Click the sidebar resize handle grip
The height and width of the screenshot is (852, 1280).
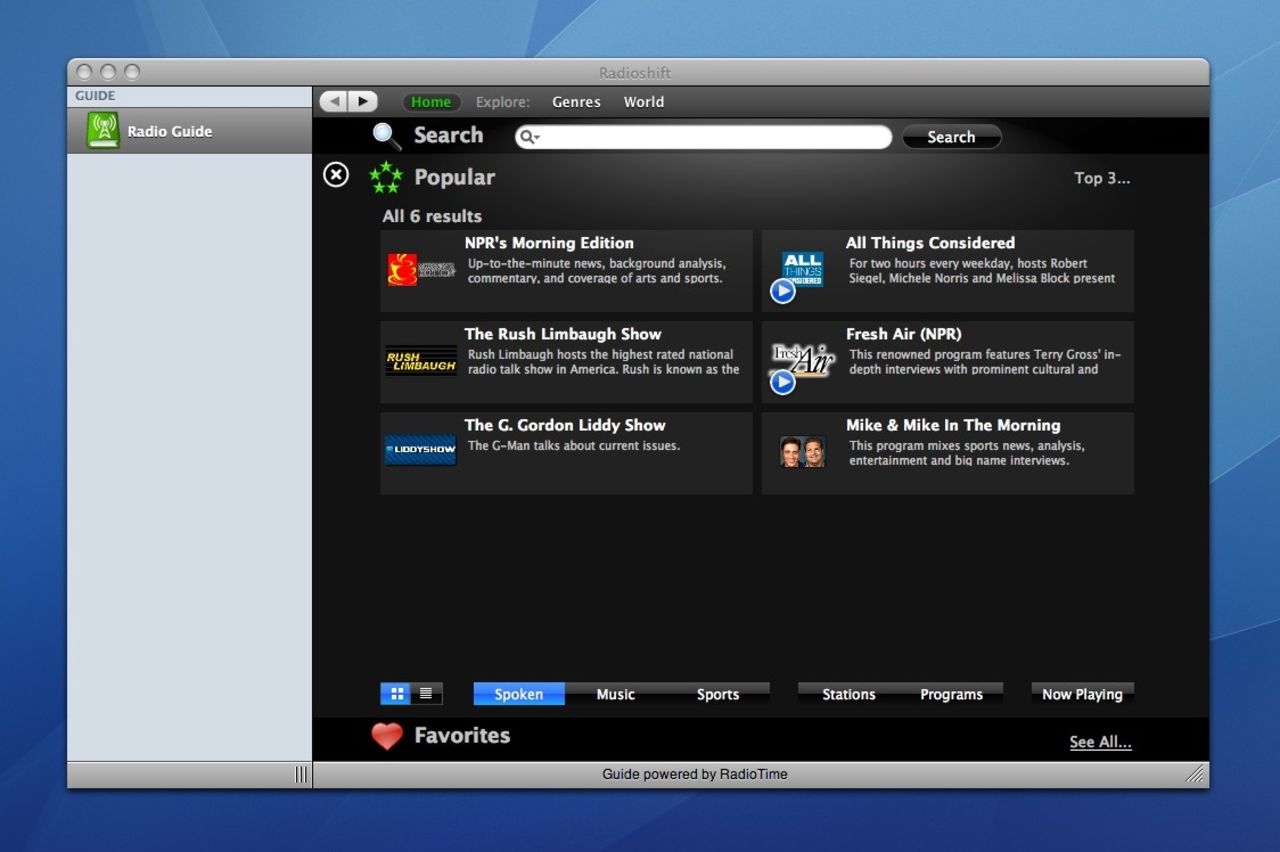[301, 775]
